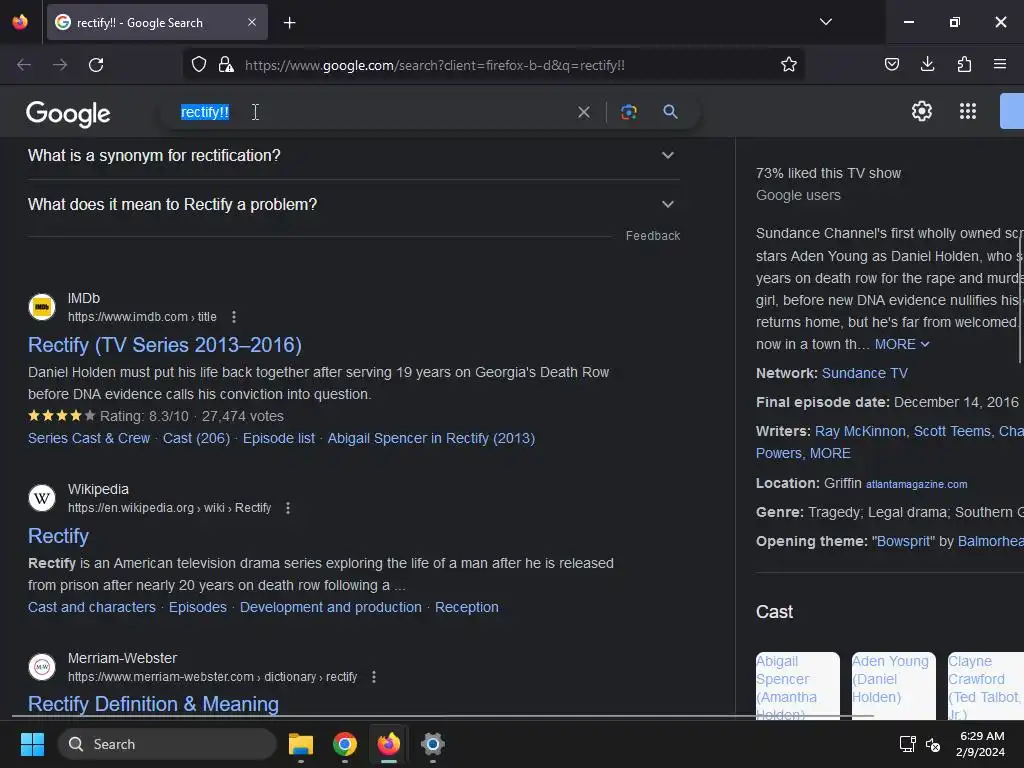Open 'atlantamagazine.com' source link
The width and height of the screenshot is (1024, 768).
[x=917, y=485]
